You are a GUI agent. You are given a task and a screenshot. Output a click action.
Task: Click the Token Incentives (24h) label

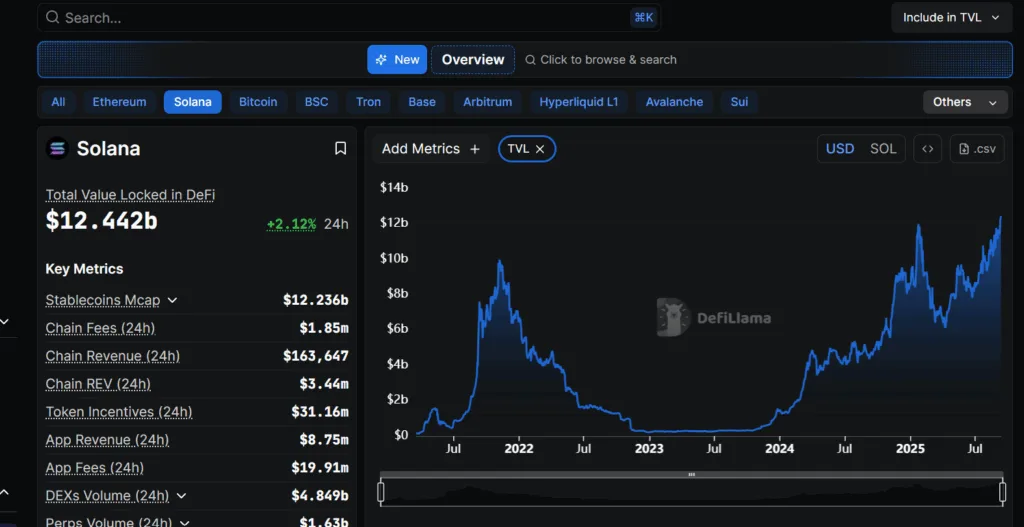point(119,412)
